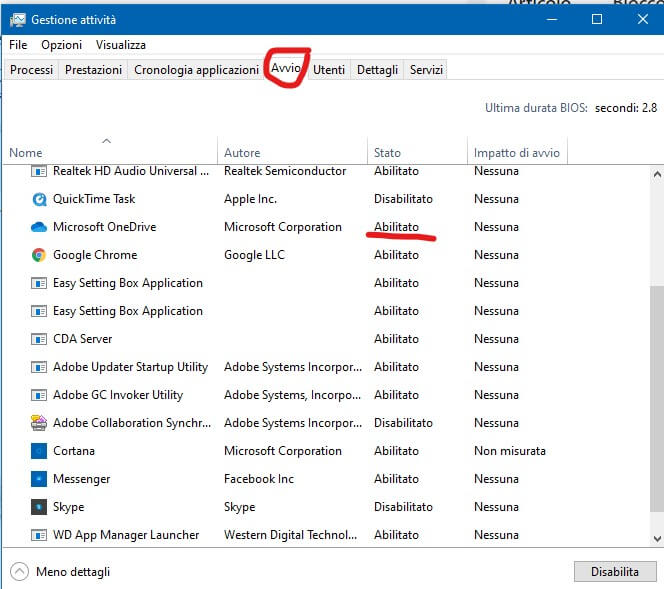
Task: Sort list by Stato column header
Action: (387, 153)
